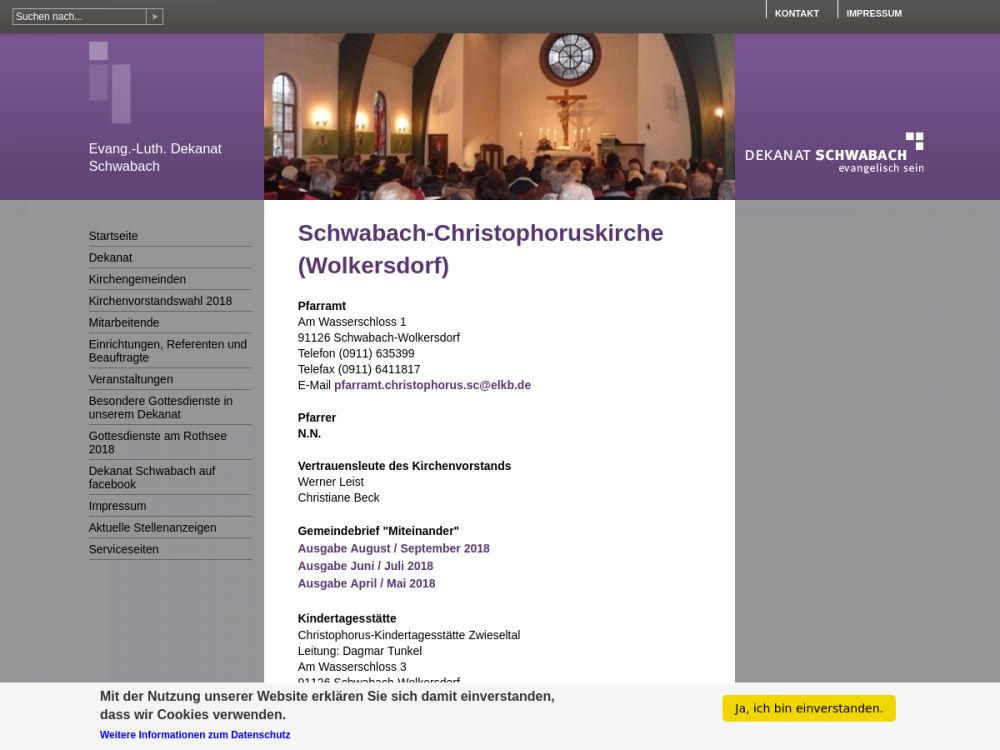1000x750 pixels.
Task: Click the purple squares logo at top left
Action: (x=109, y=82)
